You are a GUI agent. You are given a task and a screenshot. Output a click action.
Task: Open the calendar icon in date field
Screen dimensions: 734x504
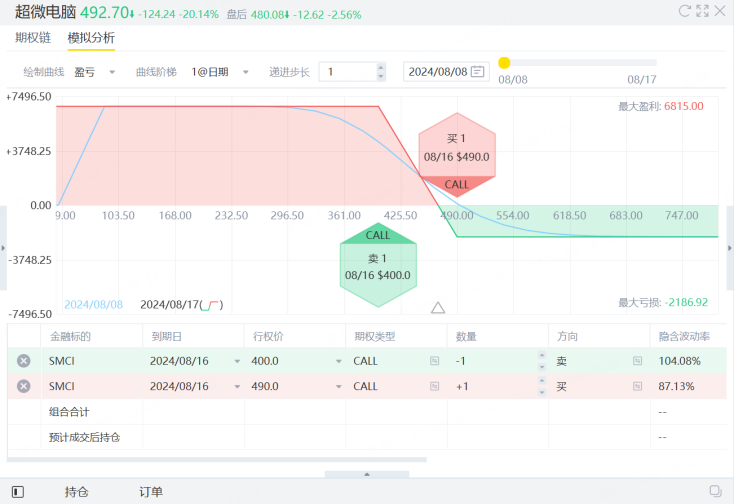[477, 72]
